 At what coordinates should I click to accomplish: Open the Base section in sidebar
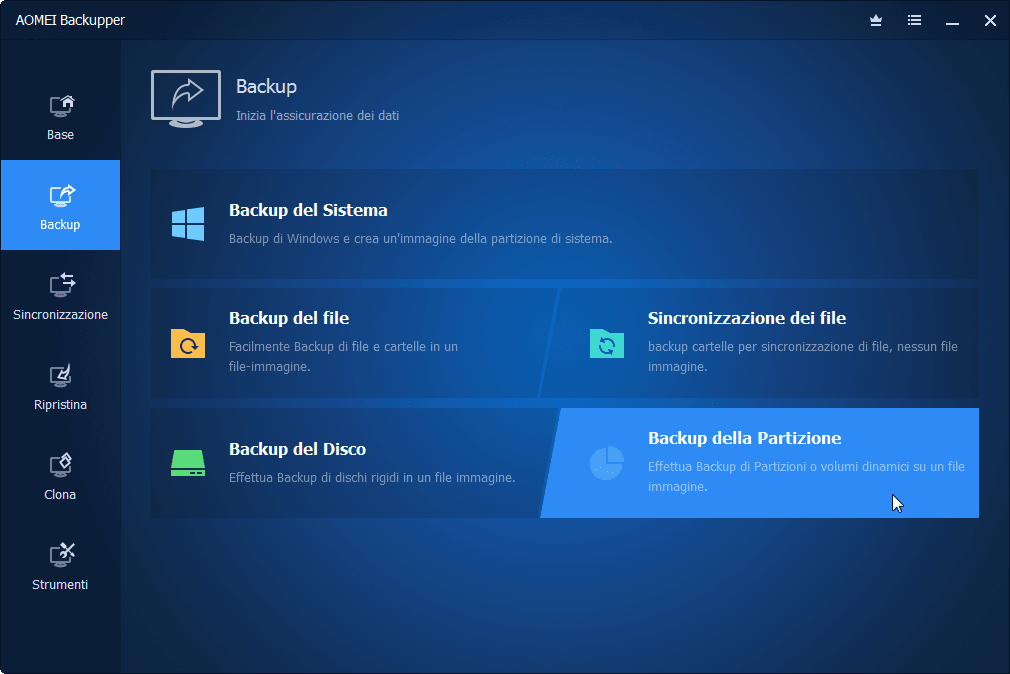pyautogui.click(x=60, y=115)
